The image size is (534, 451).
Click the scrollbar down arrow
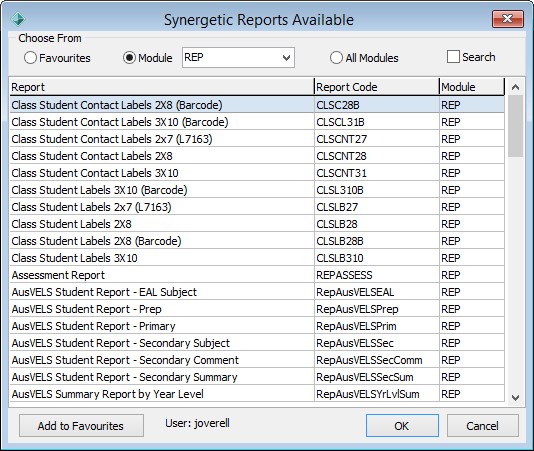click(x=515, y=397)
